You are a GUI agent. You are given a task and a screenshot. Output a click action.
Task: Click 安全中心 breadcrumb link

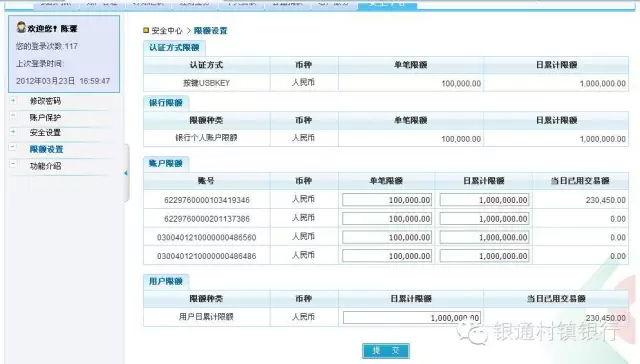167,31
